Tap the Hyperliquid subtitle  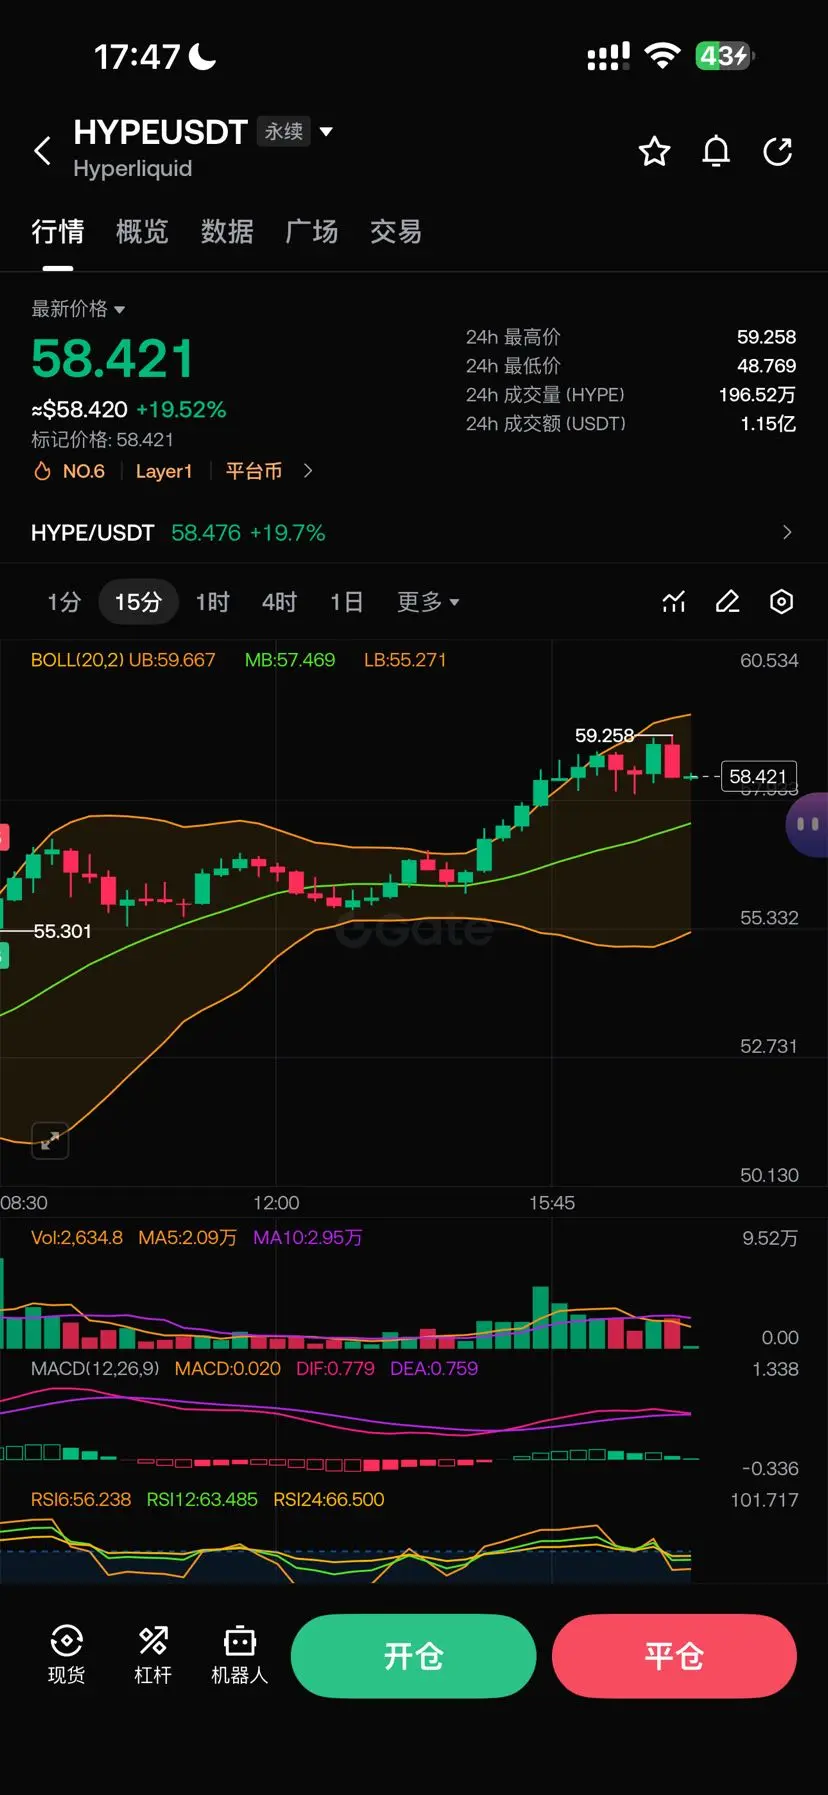click(x=133, y=169)
